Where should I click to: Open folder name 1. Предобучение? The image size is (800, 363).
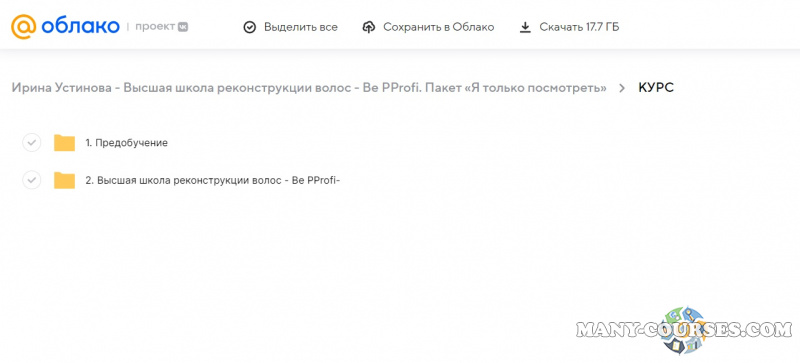pyautogui.click(x=127, y=143)
